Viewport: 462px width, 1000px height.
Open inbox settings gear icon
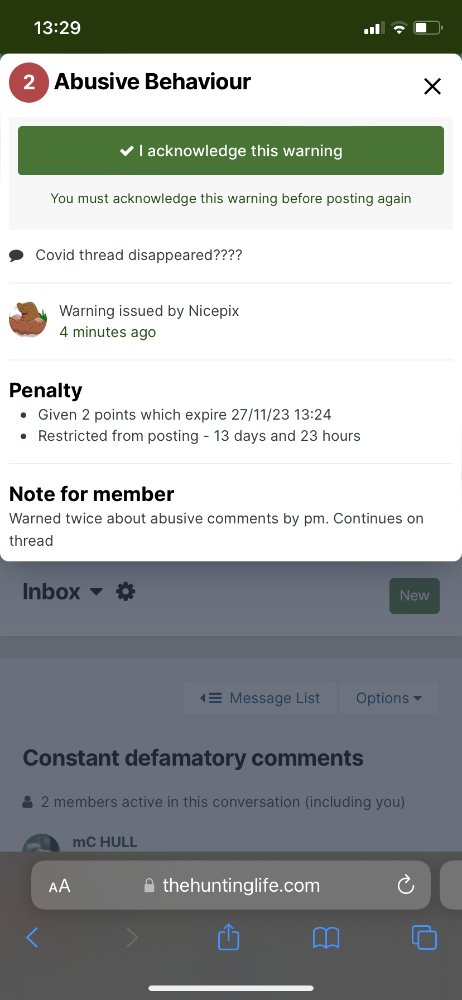point(126,592)
